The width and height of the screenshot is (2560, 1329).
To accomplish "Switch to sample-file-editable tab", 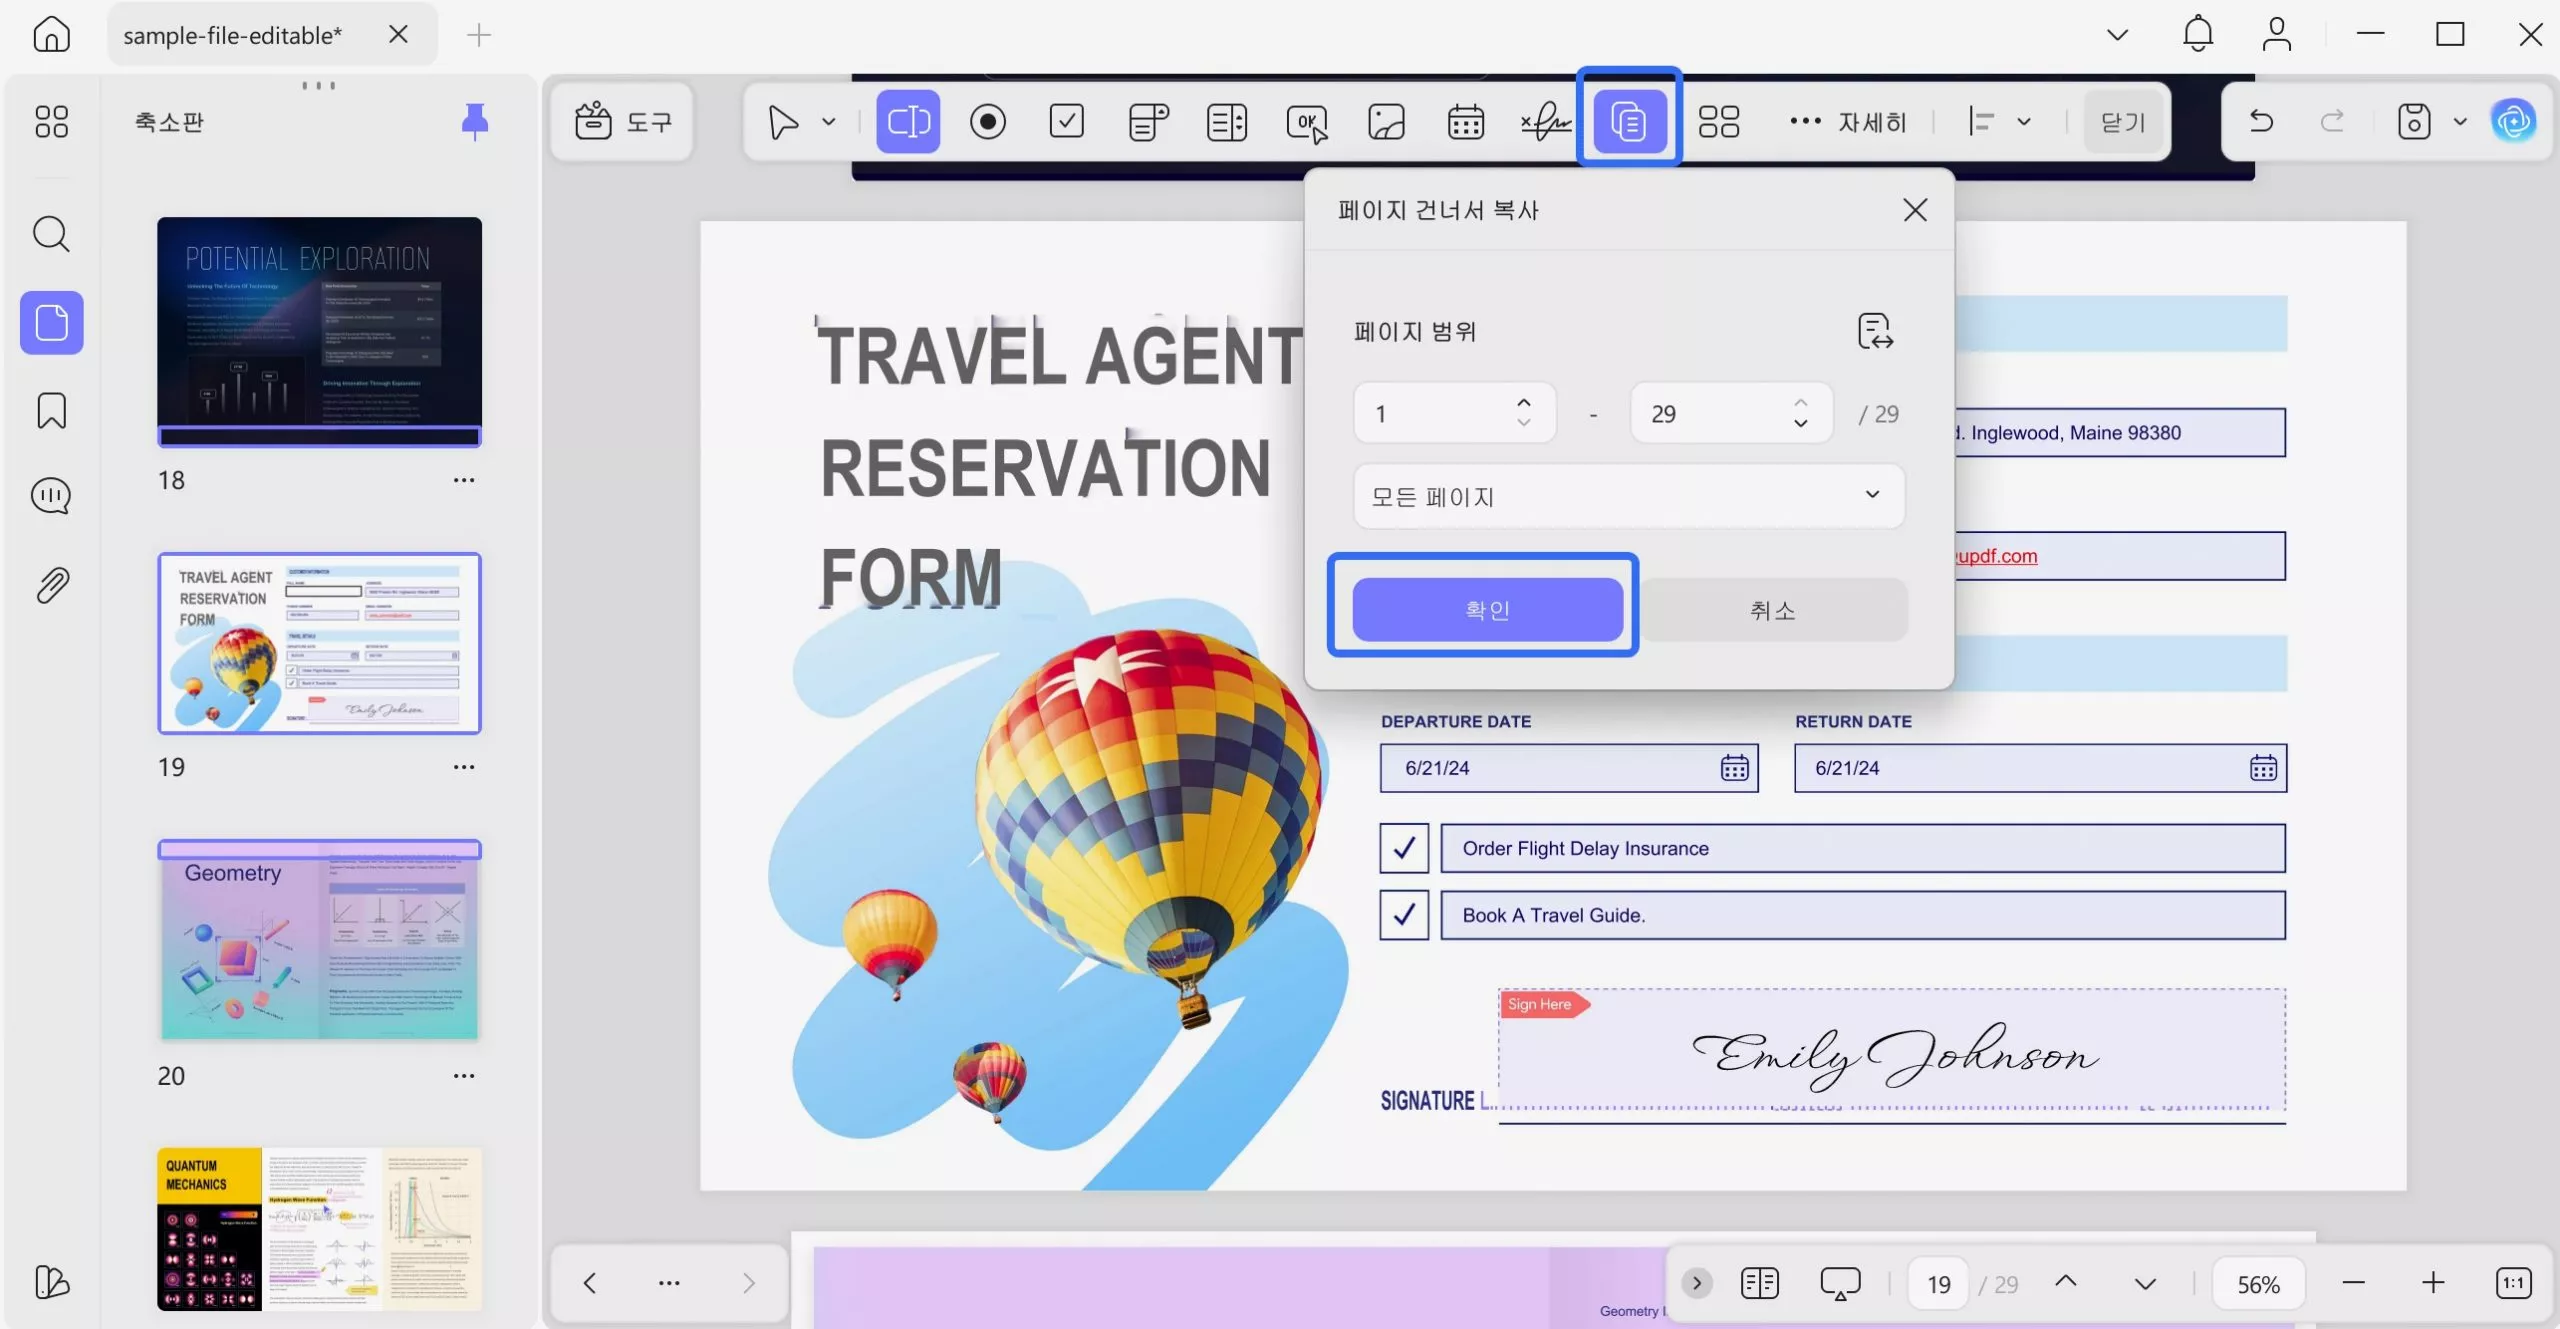I will (232, 35).
